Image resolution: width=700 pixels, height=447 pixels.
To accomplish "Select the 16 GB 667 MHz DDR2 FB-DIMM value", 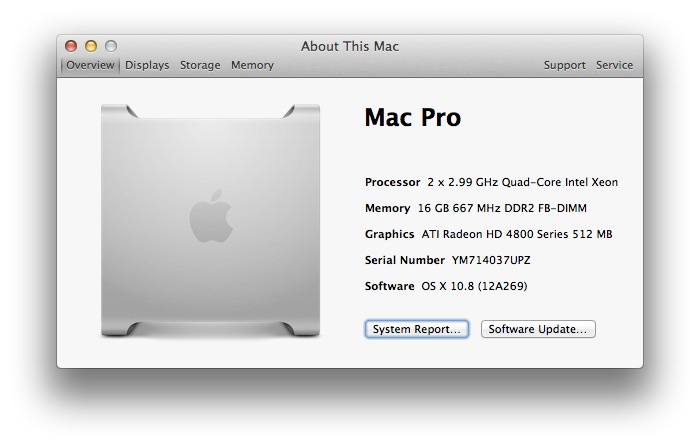I will pos(502,208).
